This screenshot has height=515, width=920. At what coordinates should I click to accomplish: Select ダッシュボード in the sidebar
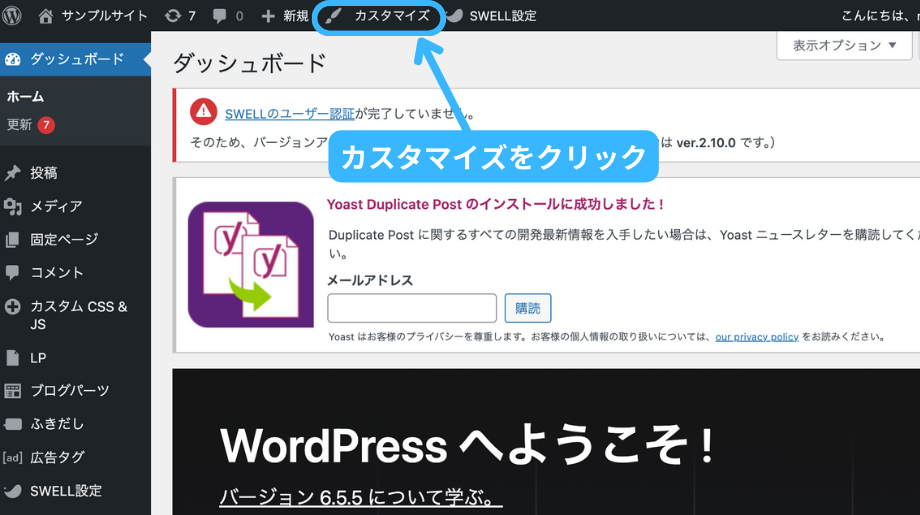(75, 59)
